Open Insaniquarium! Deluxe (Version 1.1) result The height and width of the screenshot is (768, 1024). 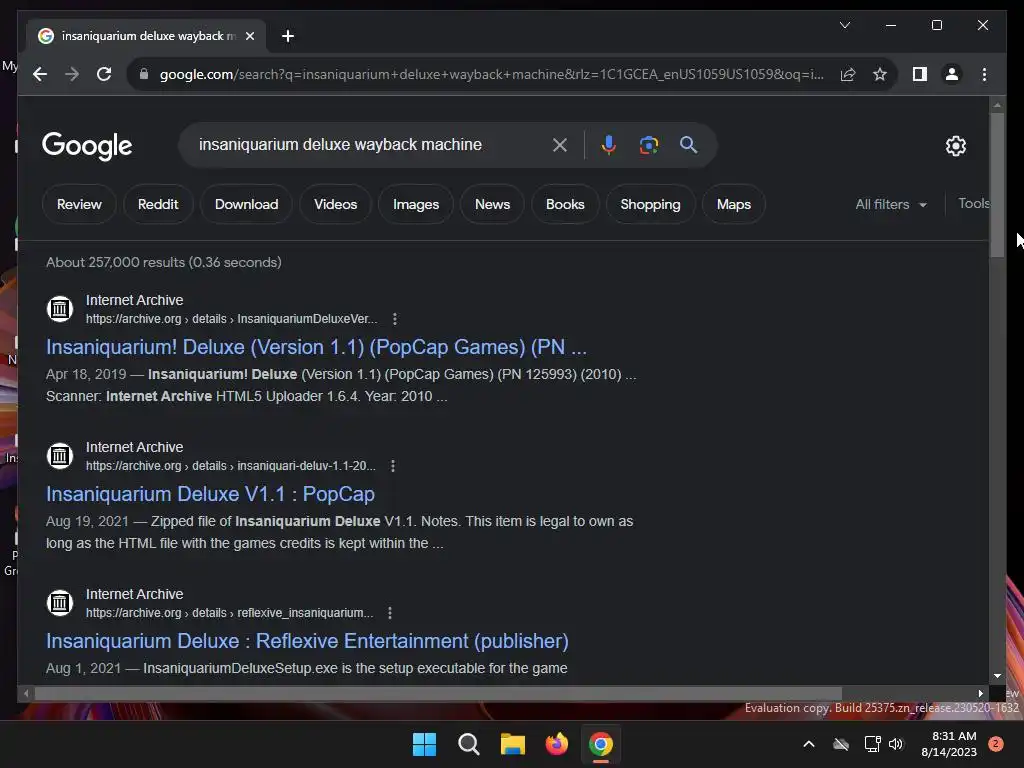click(x=316, y=347)
